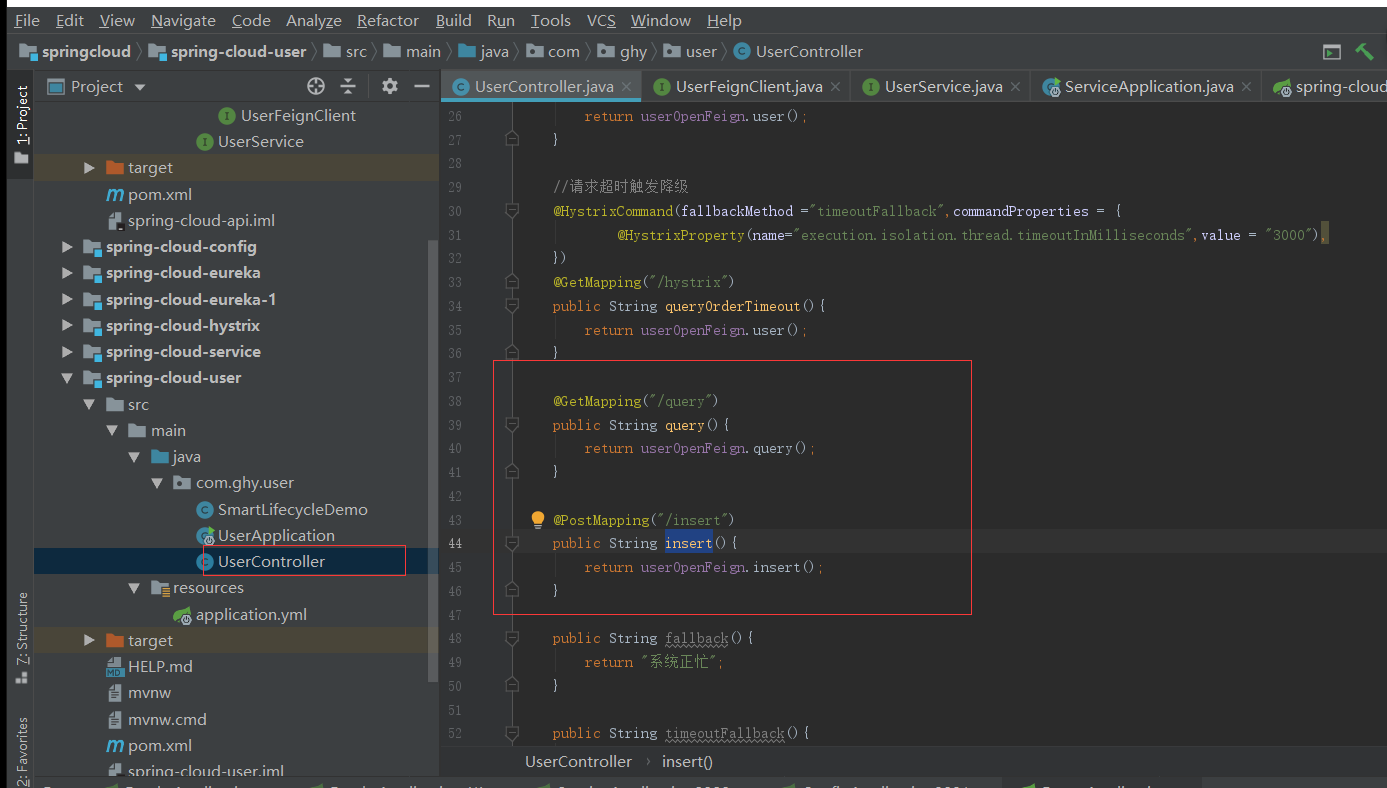Click the collapse all icon in Project panel
Image resolution: width=1387 pixels, height=788 pixels.
tap(348, 86)
